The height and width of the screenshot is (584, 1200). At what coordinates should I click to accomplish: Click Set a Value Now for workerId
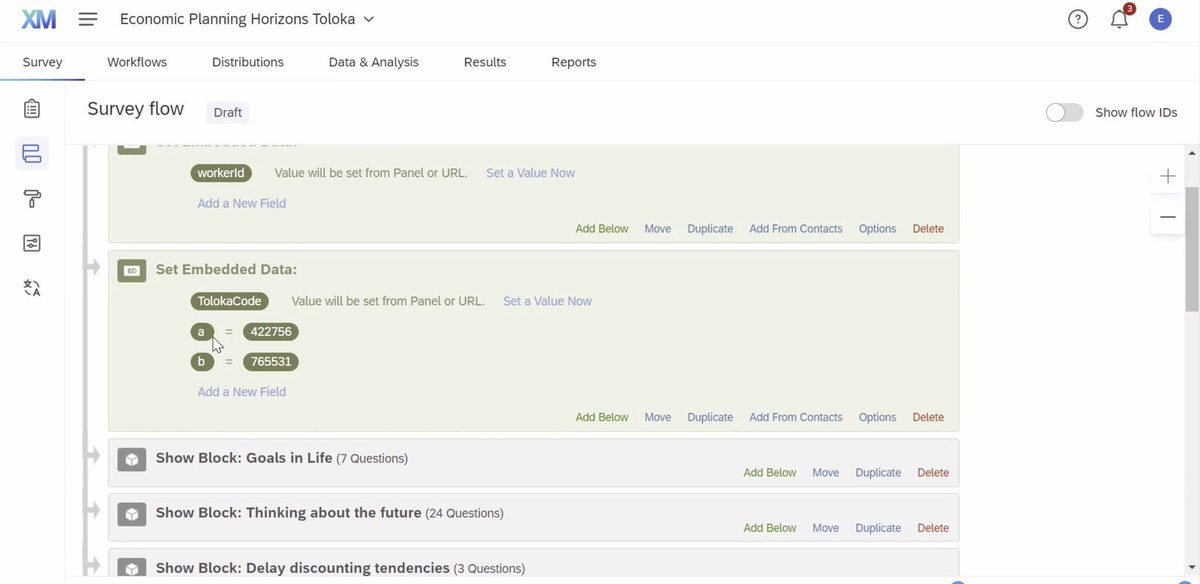point(531,173)
